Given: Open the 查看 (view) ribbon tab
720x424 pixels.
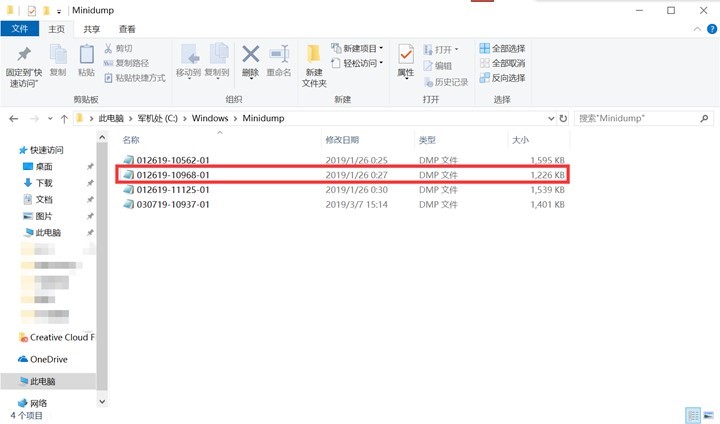Looking at the screenshot, I should tap(128, 30).
